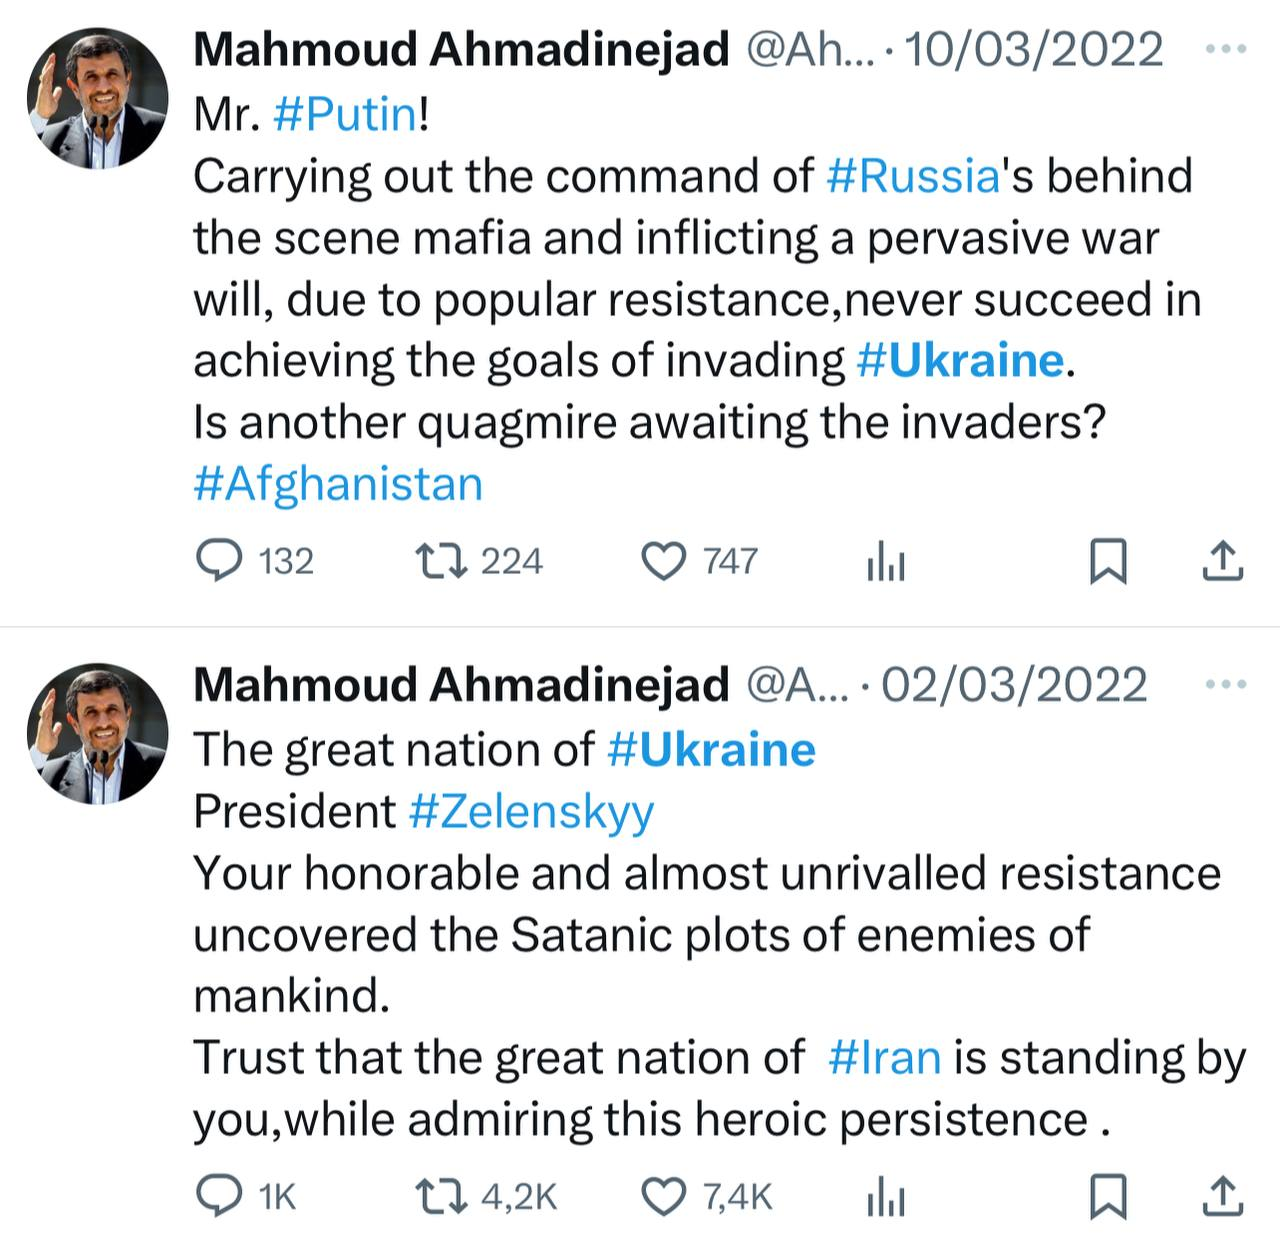
Task: Reply to the tweet with 1K replies
Action: click(218, 1196)
